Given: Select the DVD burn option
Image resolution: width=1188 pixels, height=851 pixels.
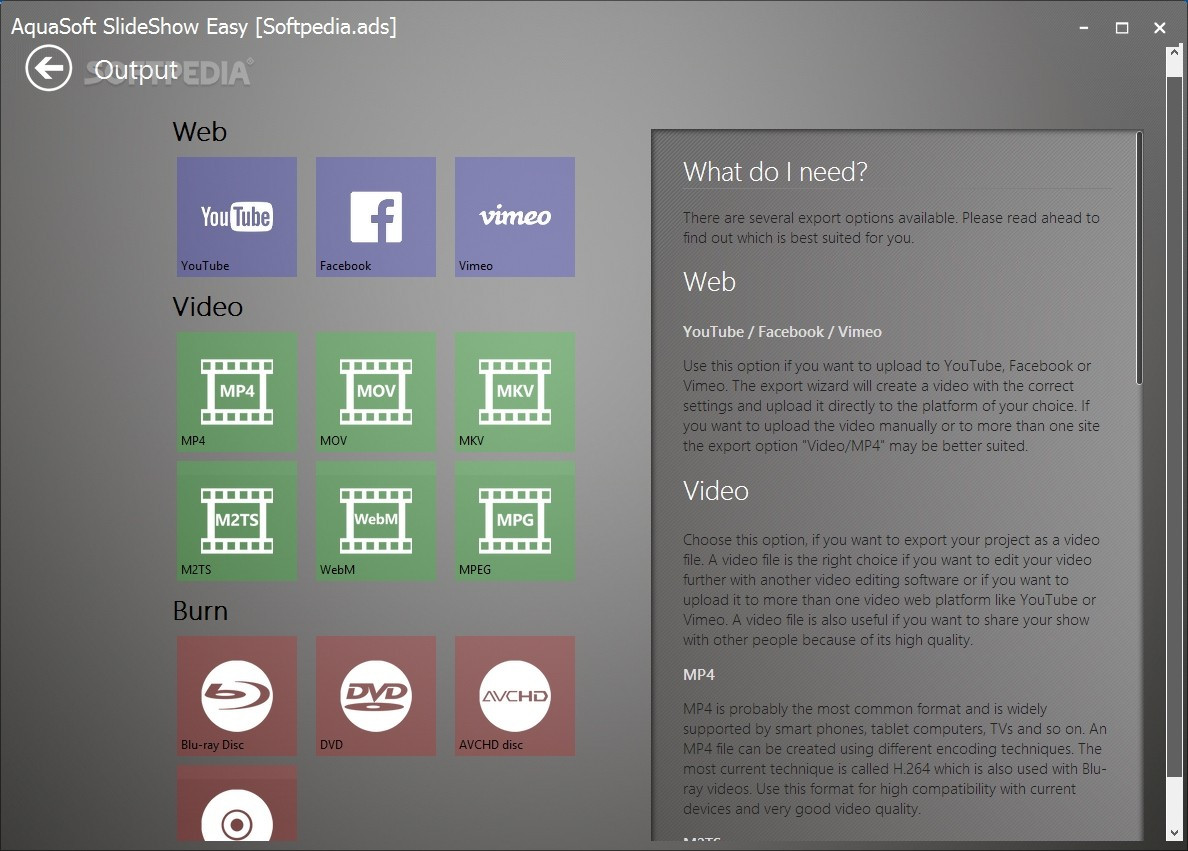Looking at the screenshot, I should click(x=376, y=696).
